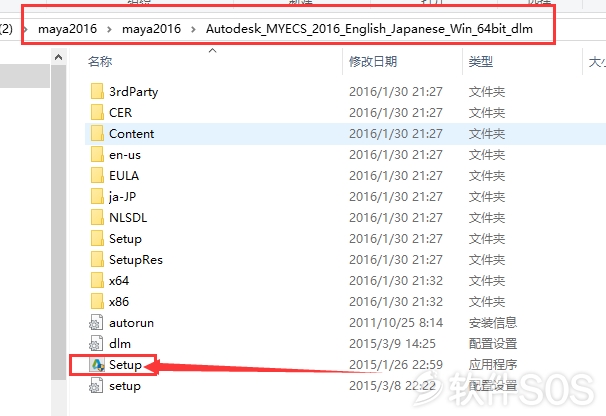Click the dlm file name

120,343
